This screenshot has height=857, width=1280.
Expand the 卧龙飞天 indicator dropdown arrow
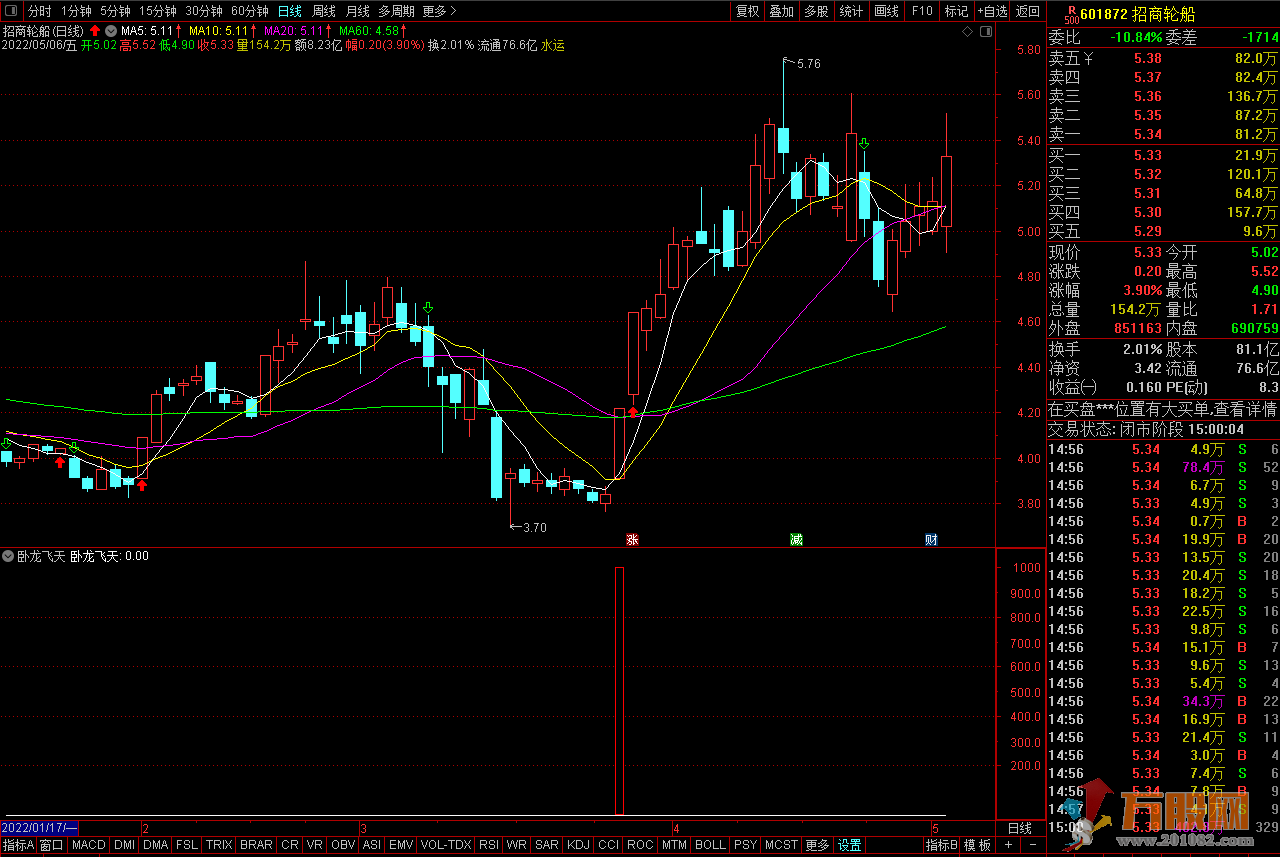pyautogui.click(x=8, y=555)
